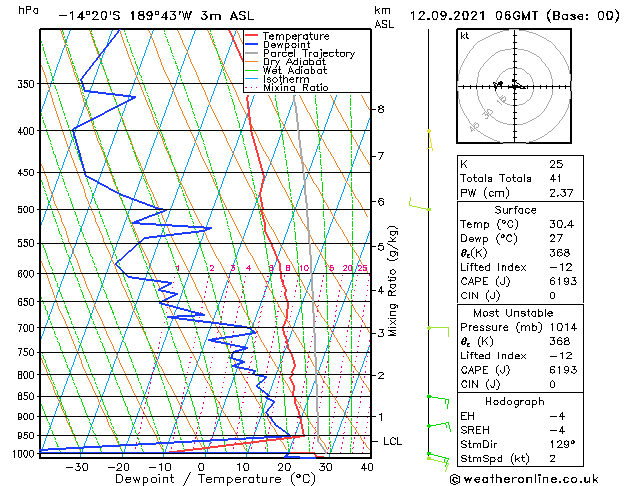Viewport: 629px width, 486px height.
Task: Click the Dry Adiabat legend label
Action: point(294,62)
